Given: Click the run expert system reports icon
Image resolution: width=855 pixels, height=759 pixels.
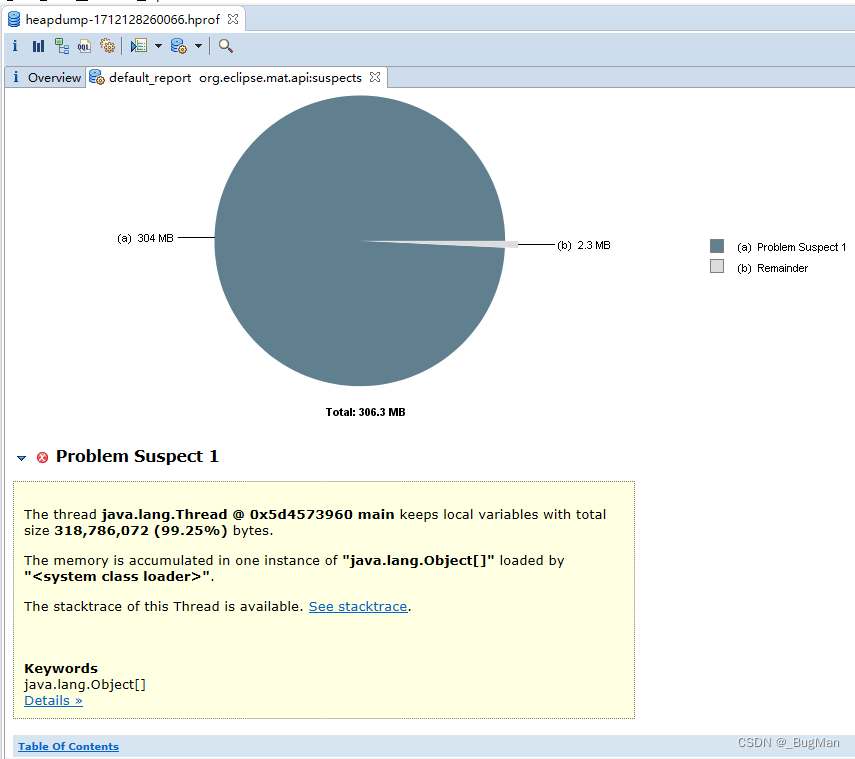Looking at the screenshot, I should click(x=139, y=46).
